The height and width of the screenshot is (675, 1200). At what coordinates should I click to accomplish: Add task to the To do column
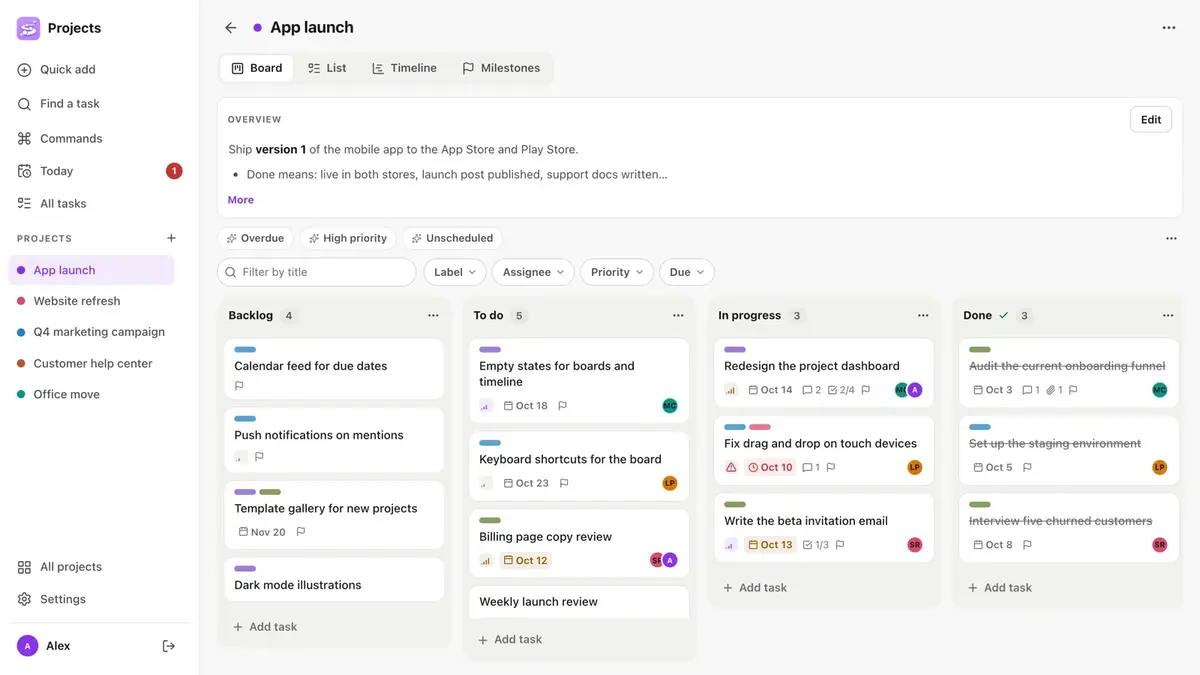510,640
